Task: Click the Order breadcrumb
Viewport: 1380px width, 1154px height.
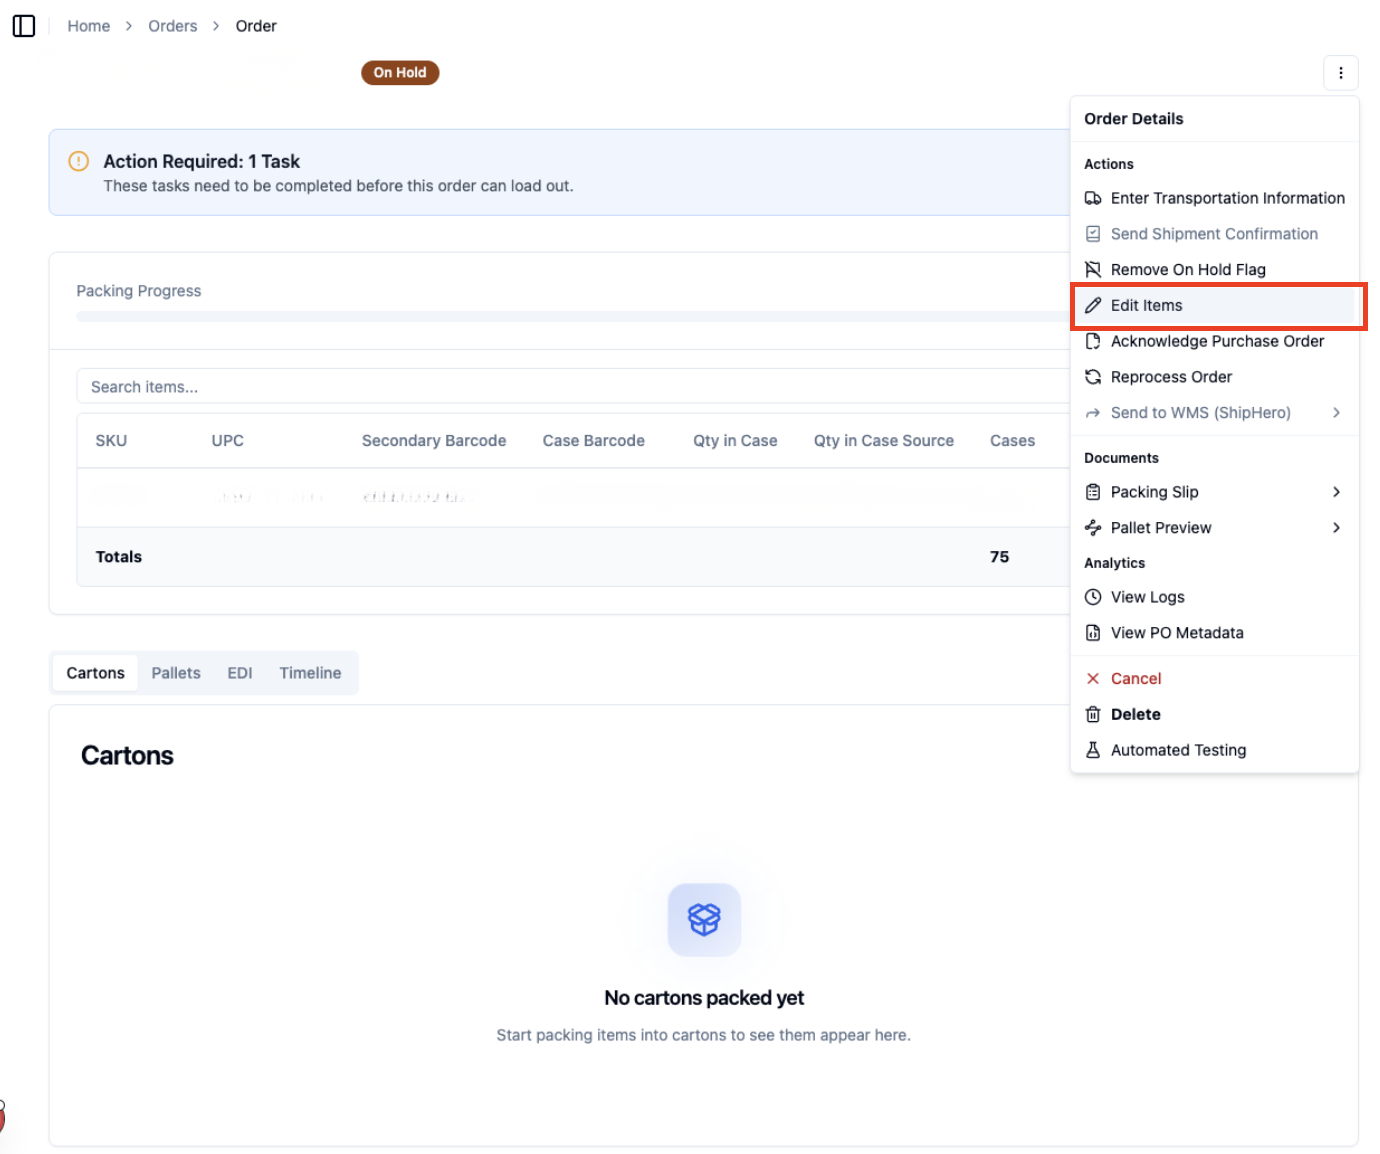Action: 256,26
